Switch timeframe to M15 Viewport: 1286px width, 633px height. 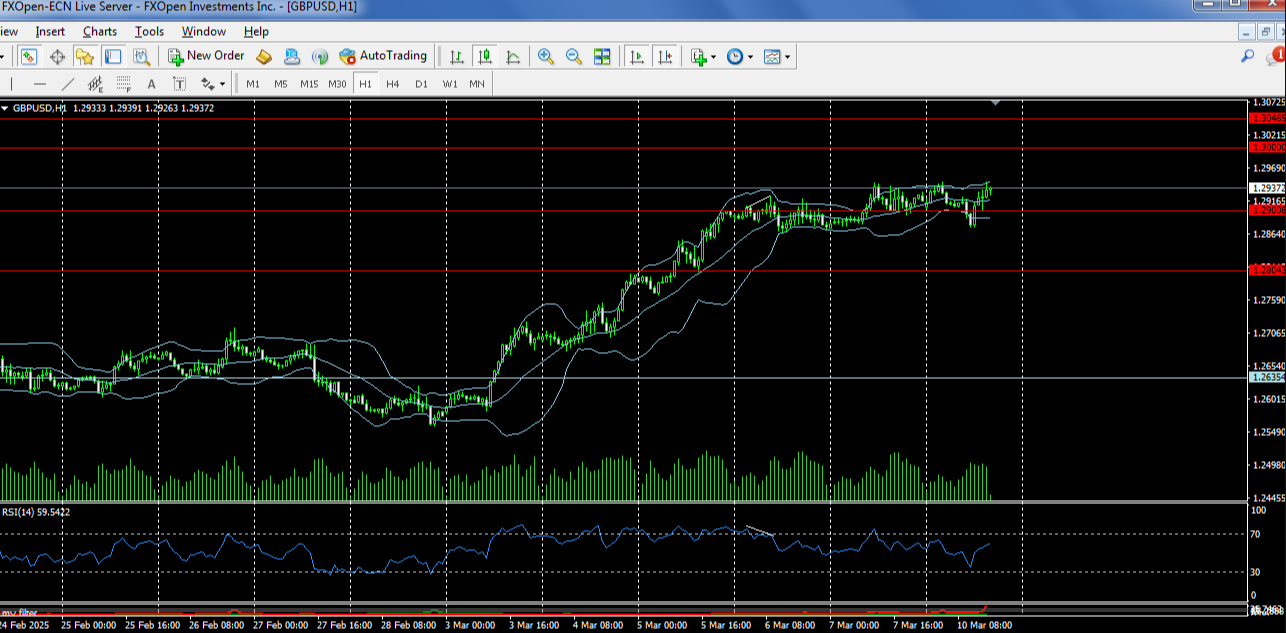[x=309, y=84]
